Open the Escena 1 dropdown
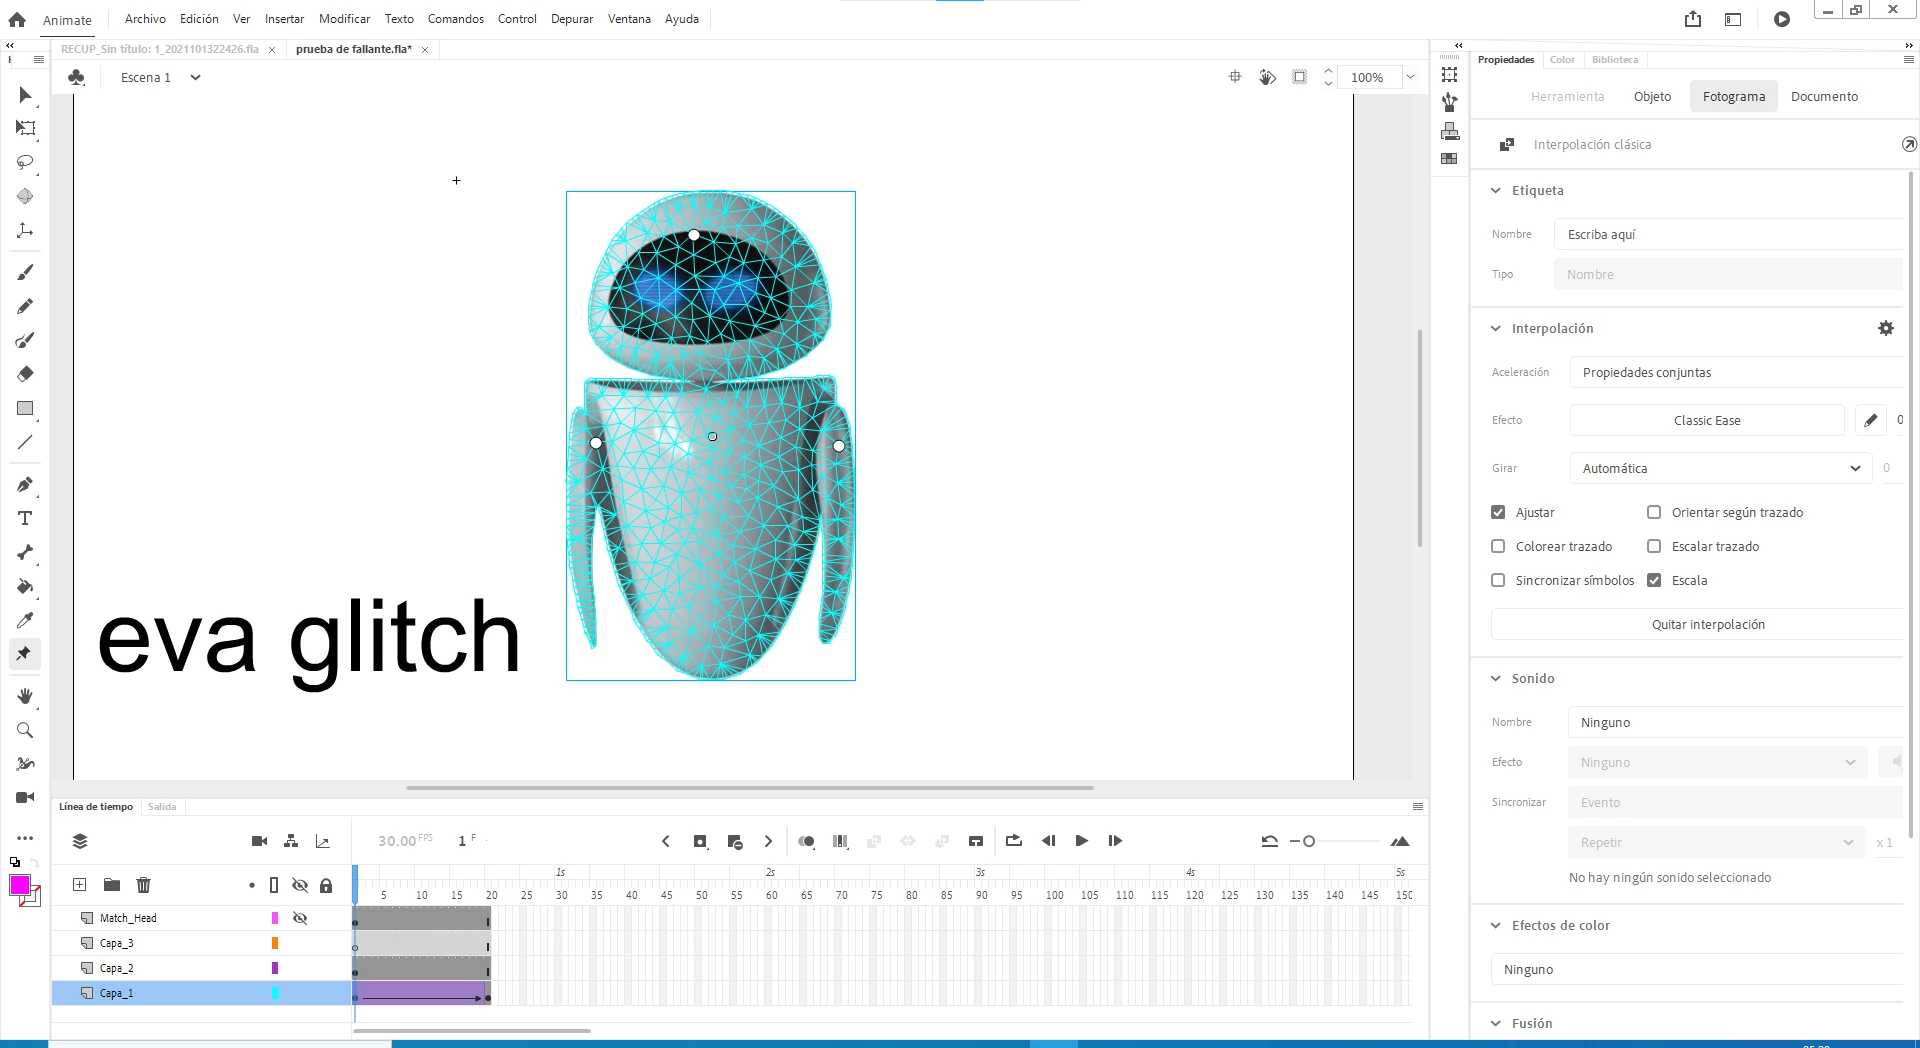This screenshot has height=1048, width=1920. [195, 77]
